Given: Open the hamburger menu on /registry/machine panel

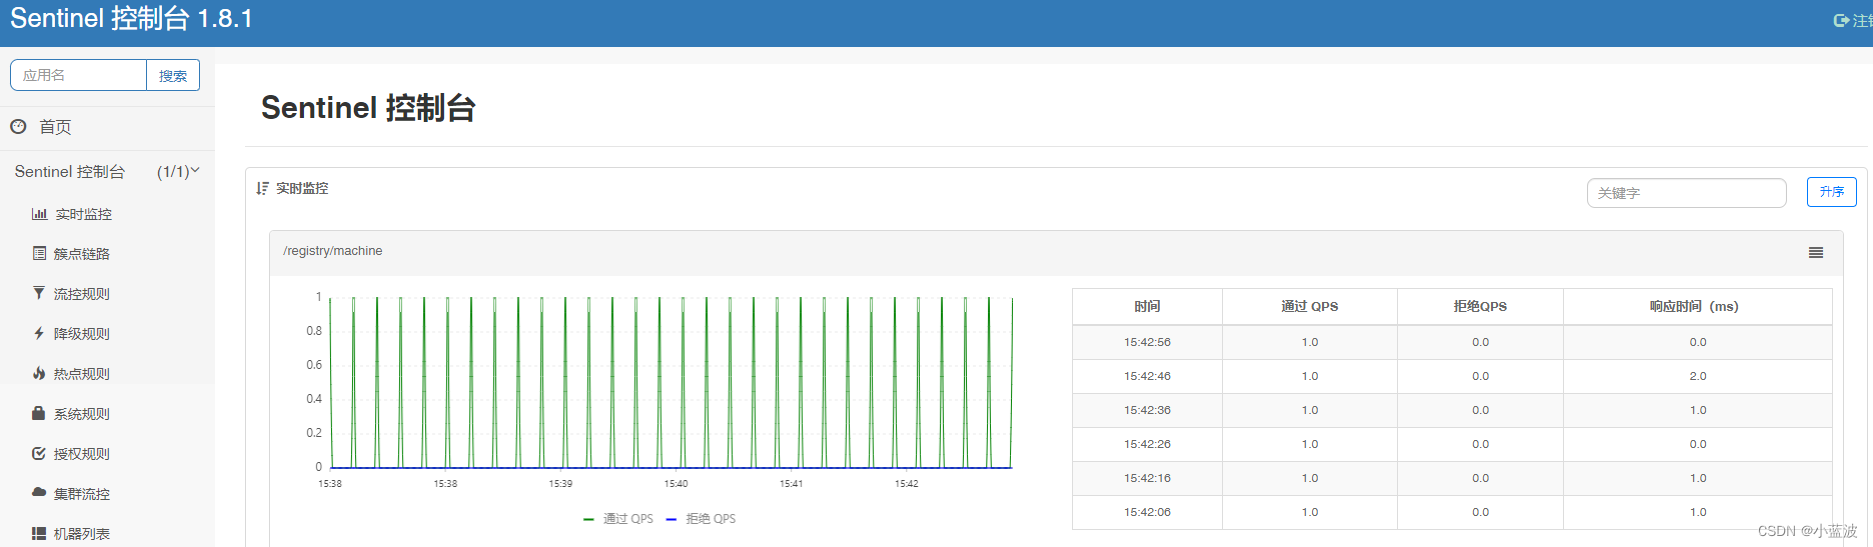Looking at the screenshot, I should tap(1816, 253).
